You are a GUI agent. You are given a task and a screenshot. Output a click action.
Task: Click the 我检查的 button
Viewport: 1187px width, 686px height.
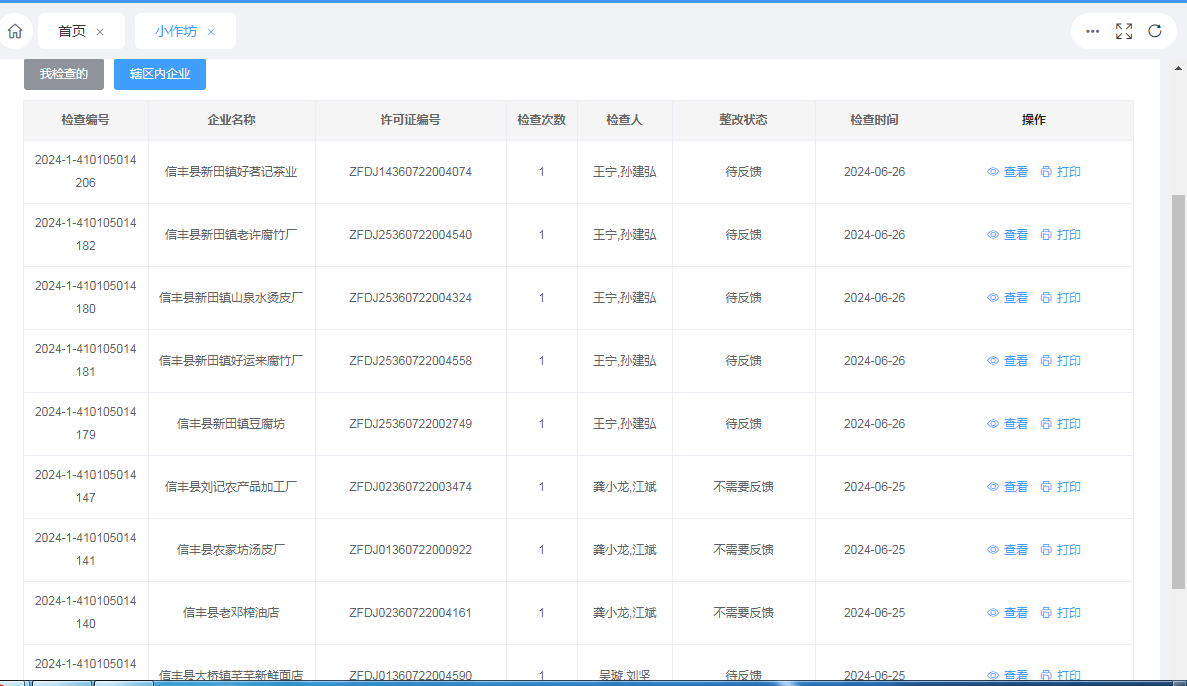point(64,74)
